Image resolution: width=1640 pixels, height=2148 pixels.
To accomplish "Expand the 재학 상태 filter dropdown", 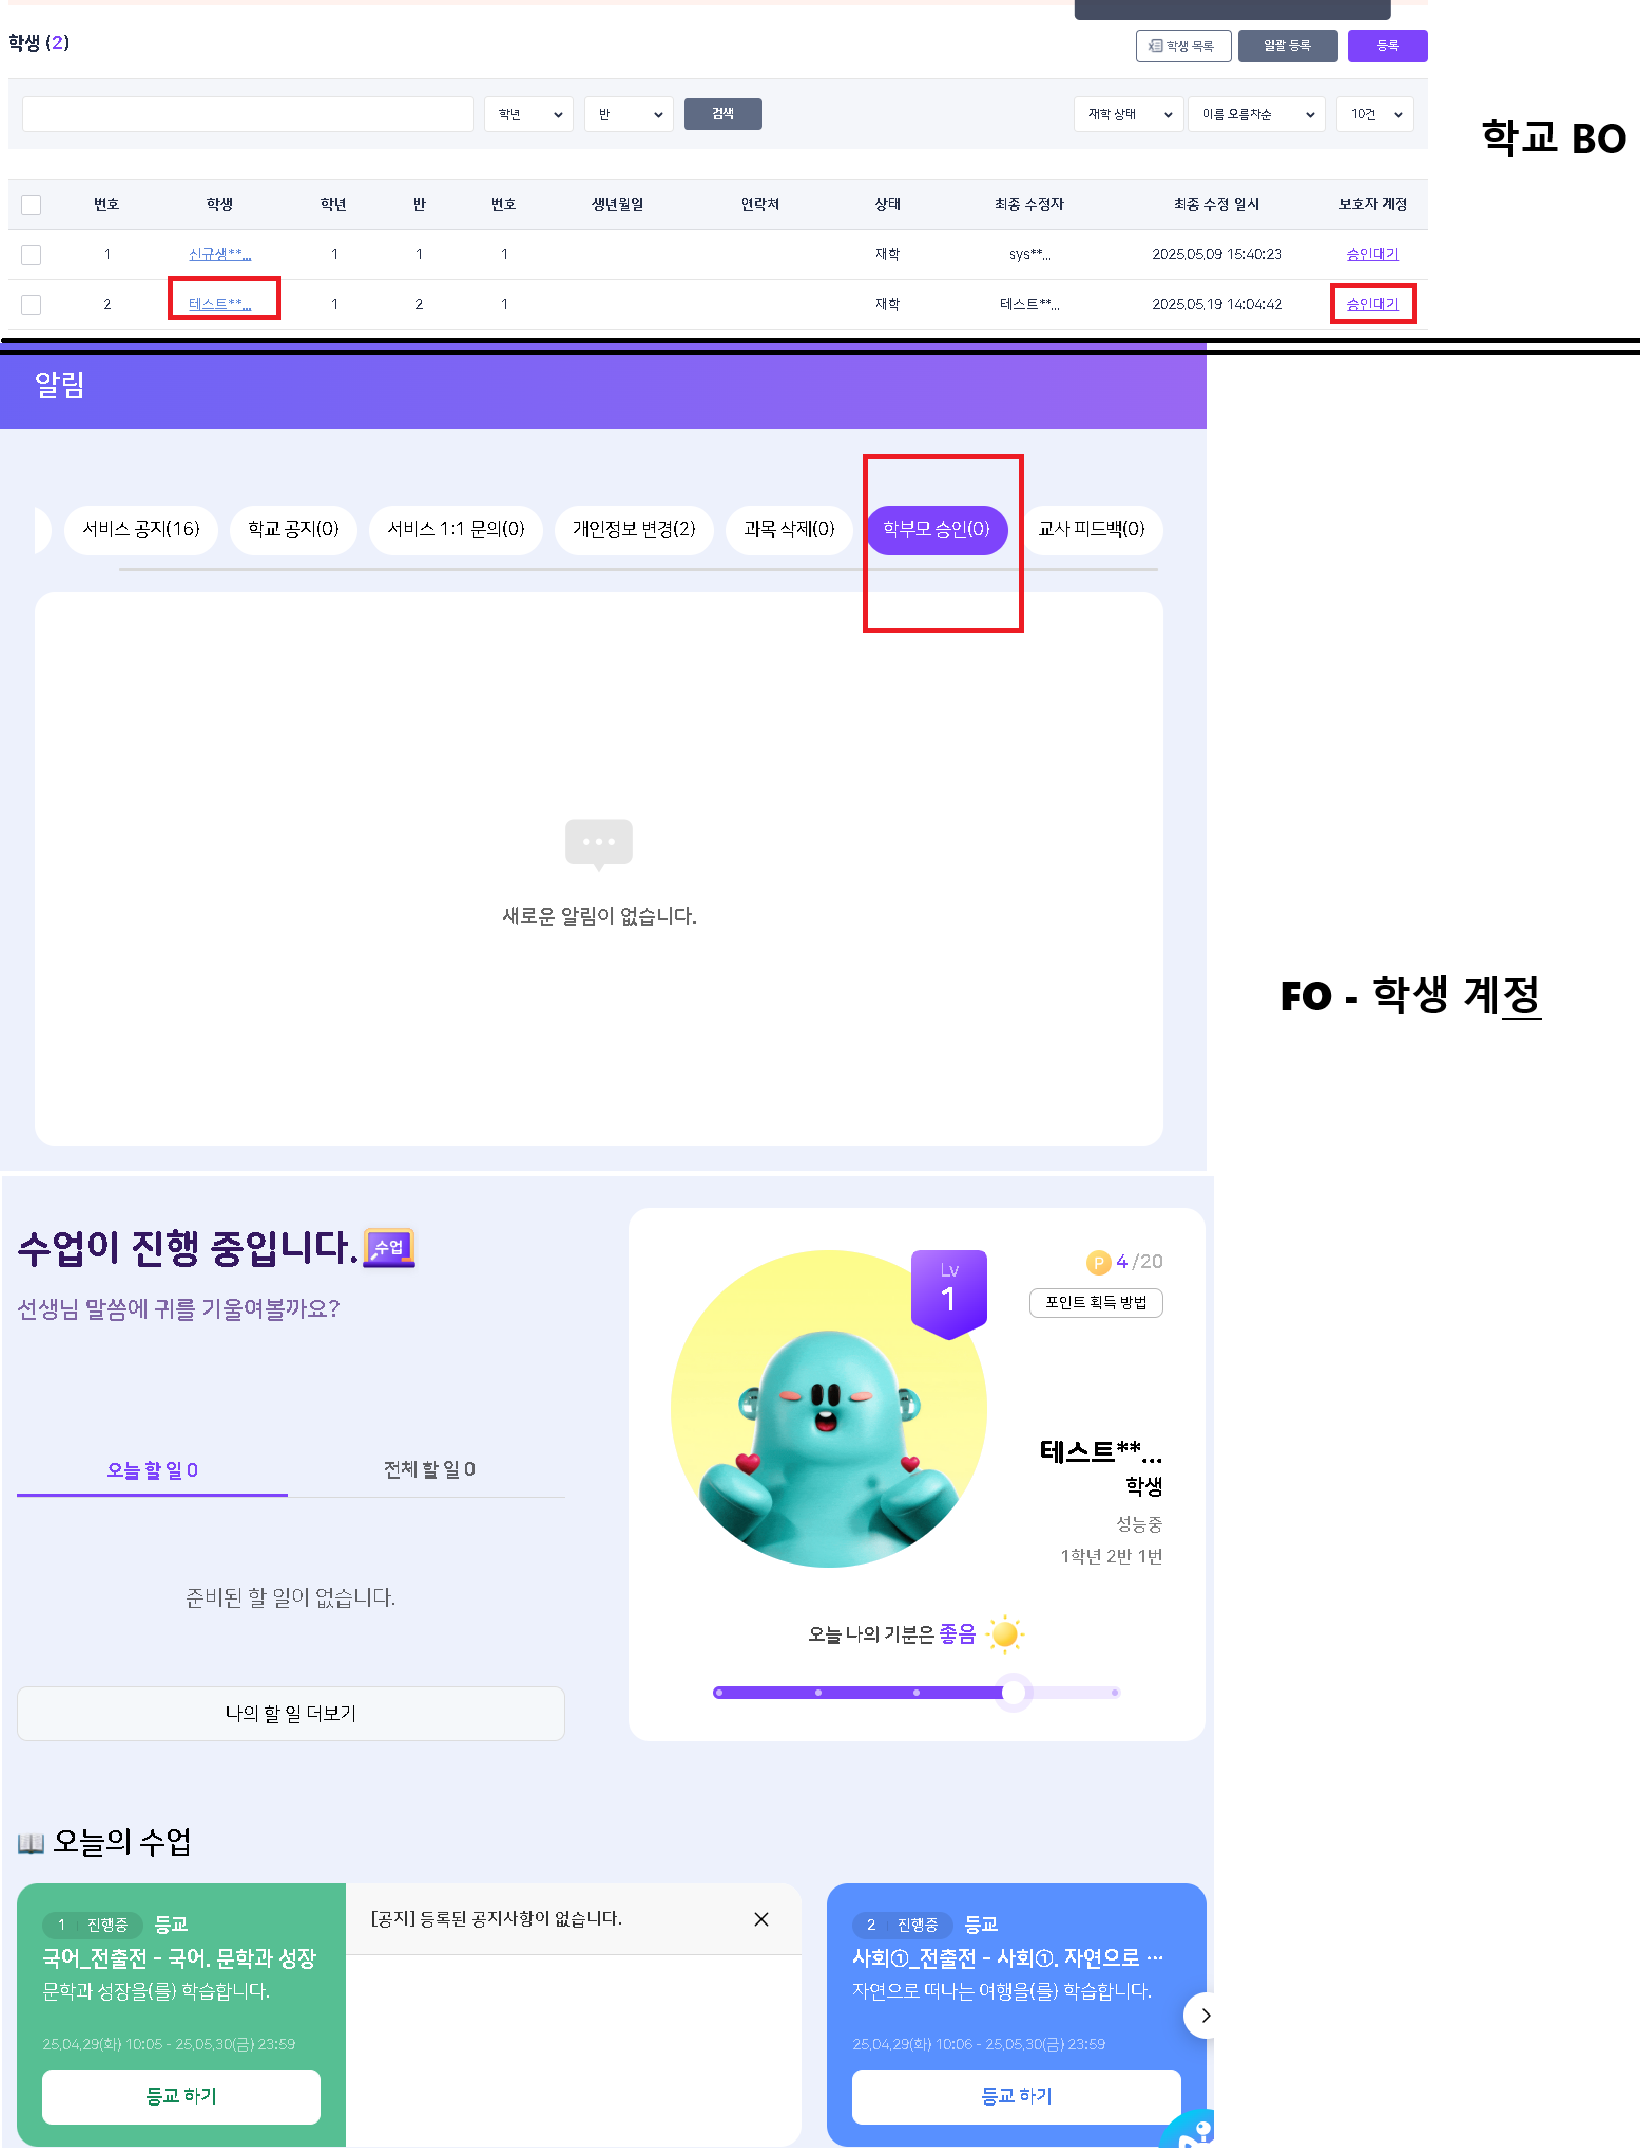I will click(x=1128, y=114).
